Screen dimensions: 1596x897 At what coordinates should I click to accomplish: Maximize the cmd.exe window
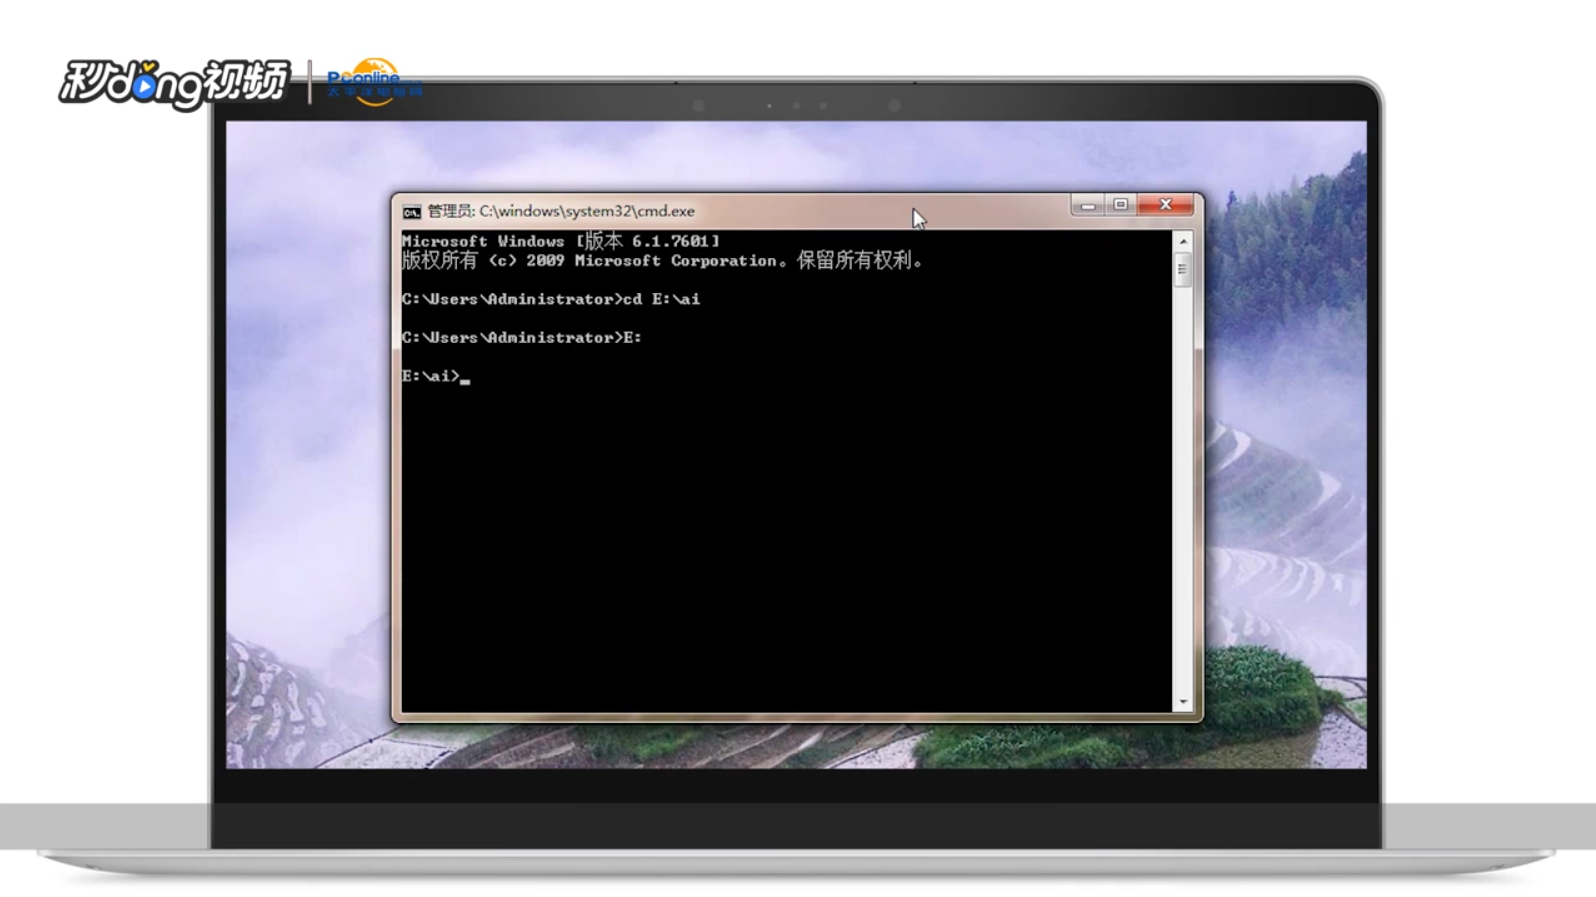click(x=1121, y=205)
